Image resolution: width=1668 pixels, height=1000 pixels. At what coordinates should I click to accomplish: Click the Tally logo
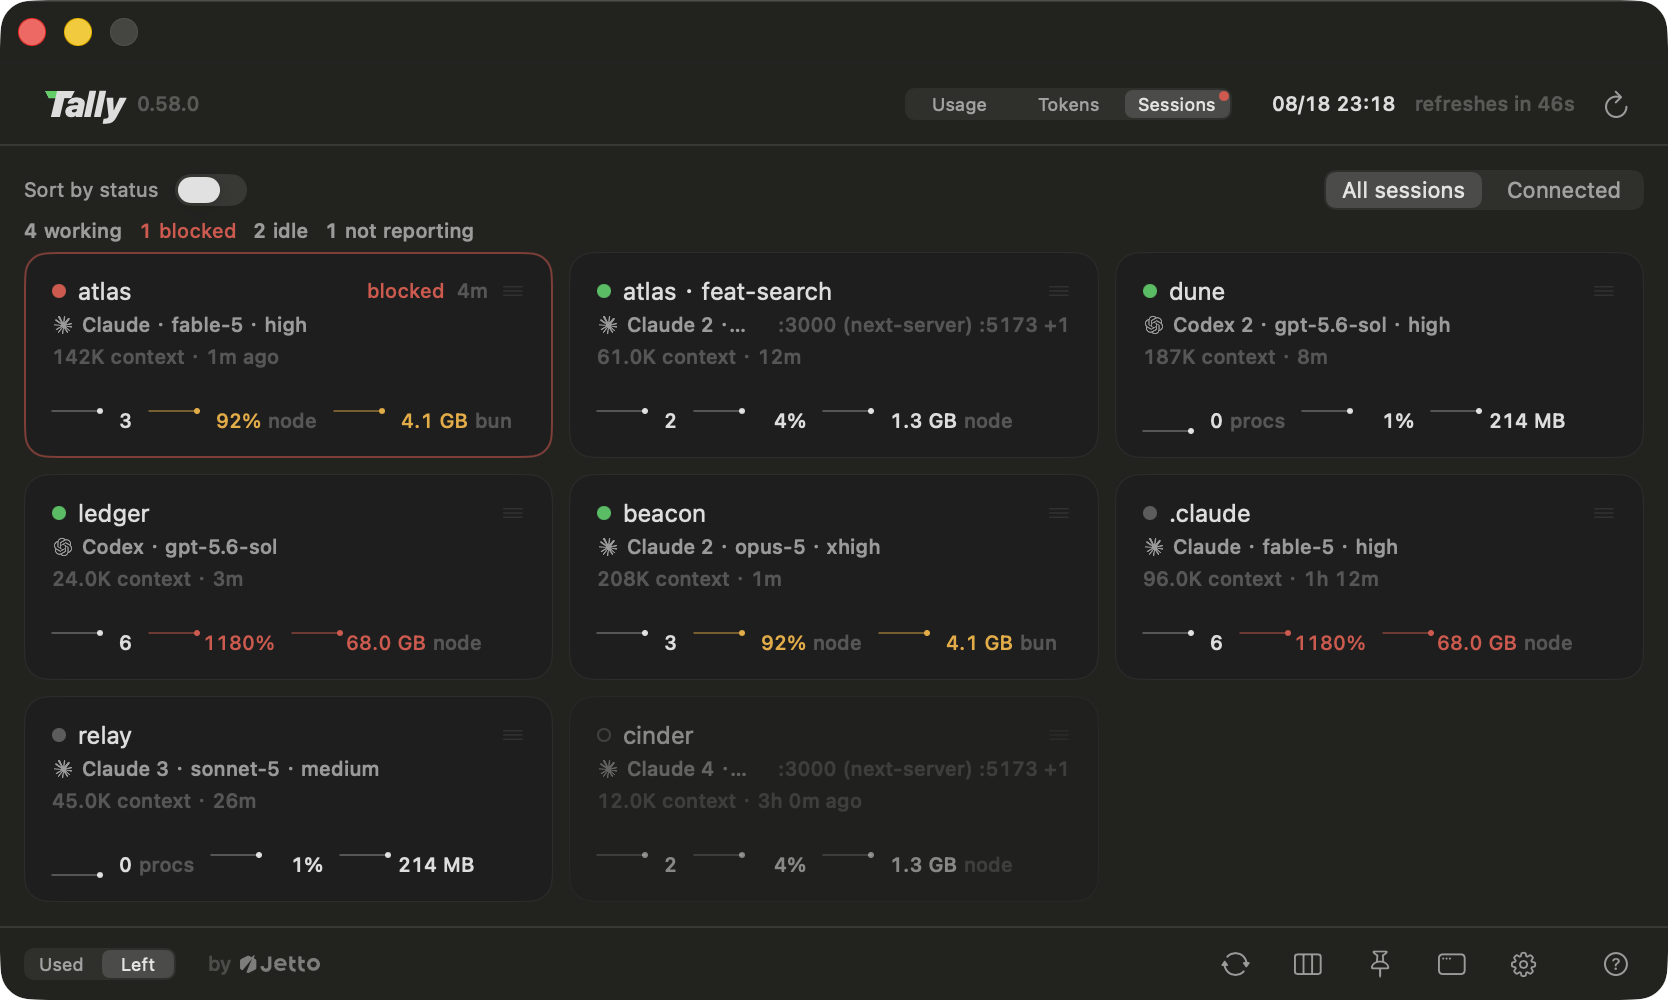(85, 104)
